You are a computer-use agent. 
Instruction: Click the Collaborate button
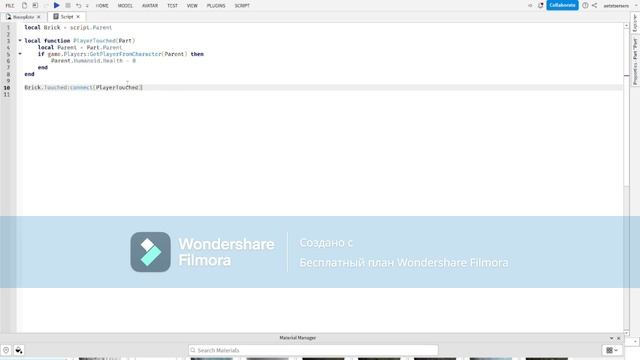562,5
